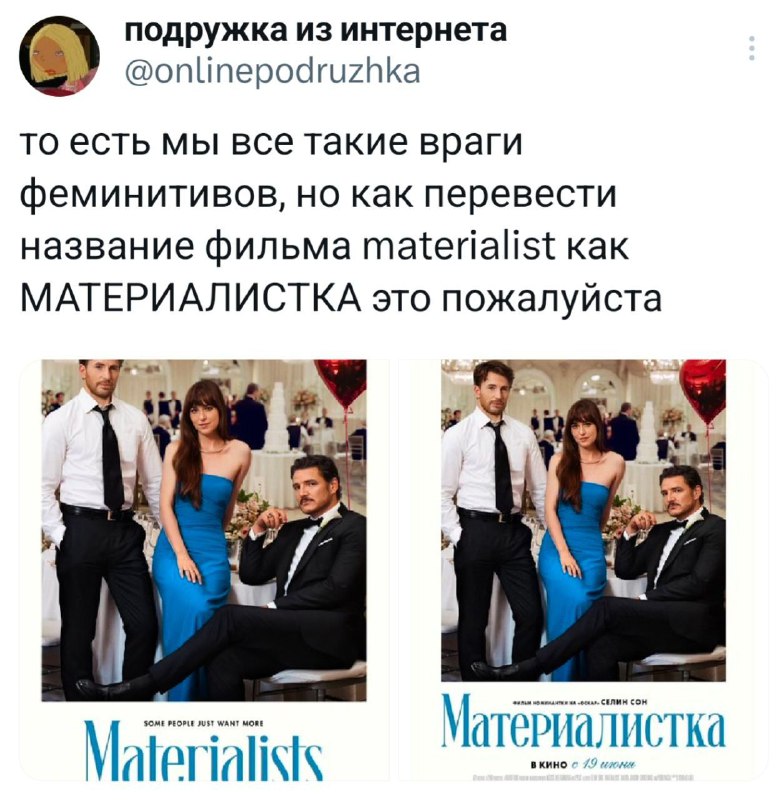Viewport: 784px width, 800px height.
Task: Click the red heart balloon on right poster
Action: [x=702, y=391]
